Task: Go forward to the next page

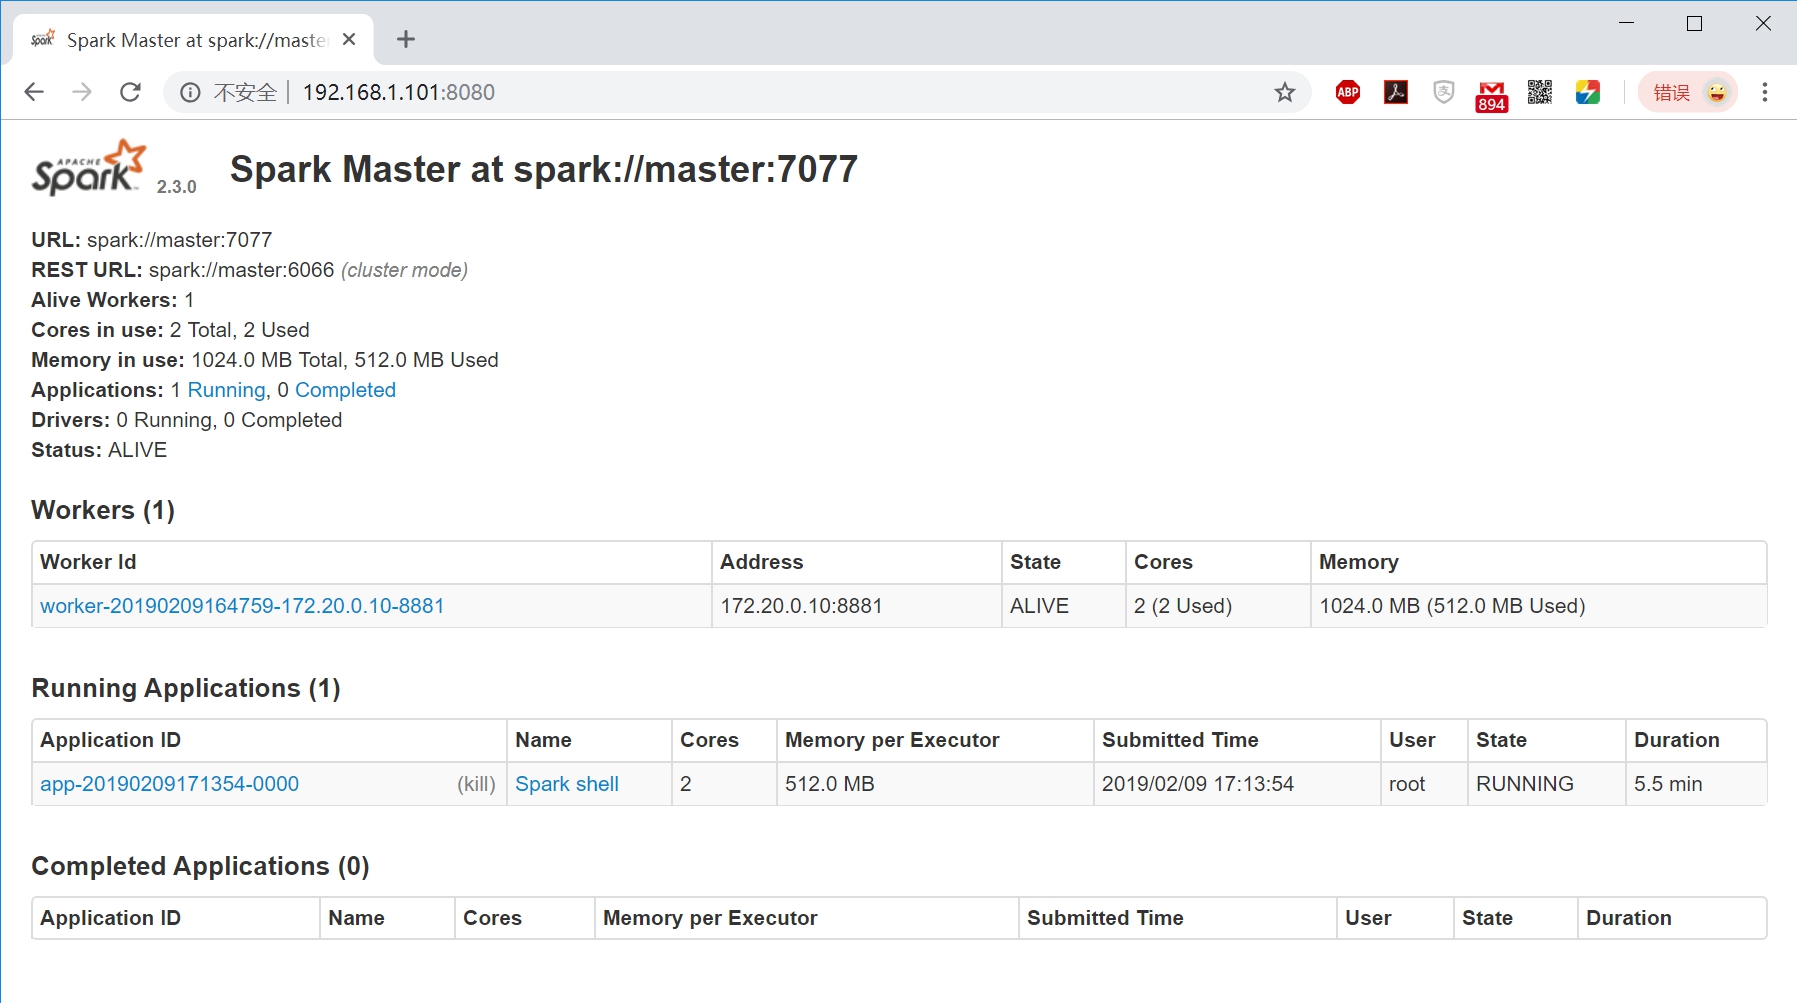Action: [x=82, y=92]
